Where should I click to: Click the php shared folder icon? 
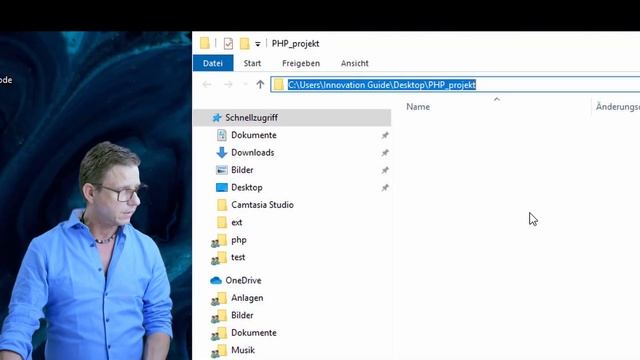tap(219, 241)
